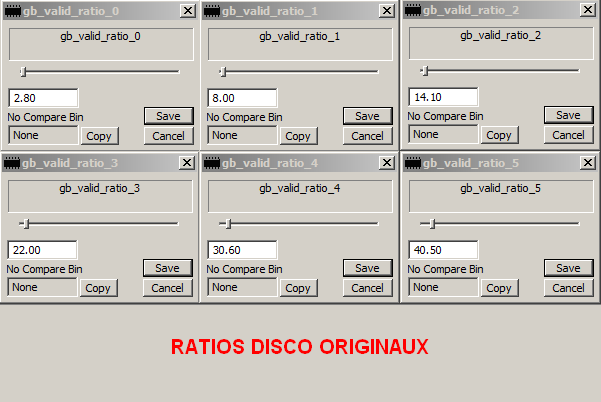
Task: Click the value field showing 30.60
Action: coord(243,251)
